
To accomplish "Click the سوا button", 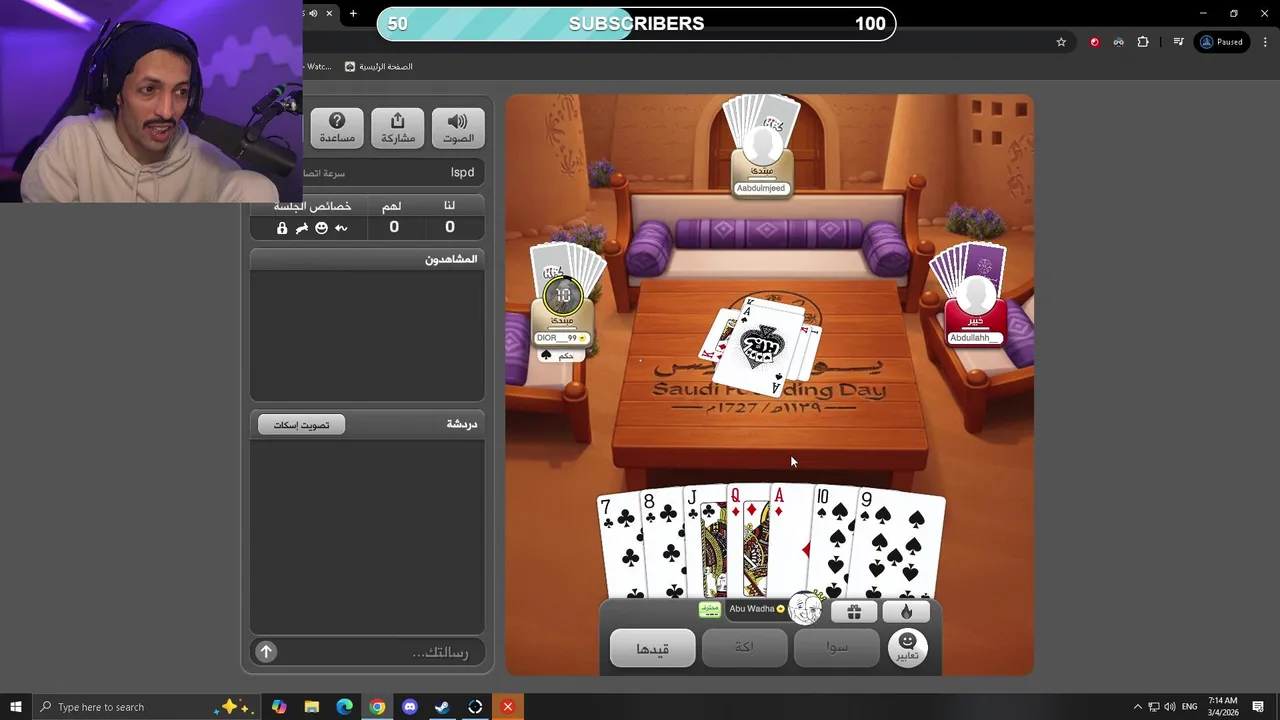I will 836,648.
